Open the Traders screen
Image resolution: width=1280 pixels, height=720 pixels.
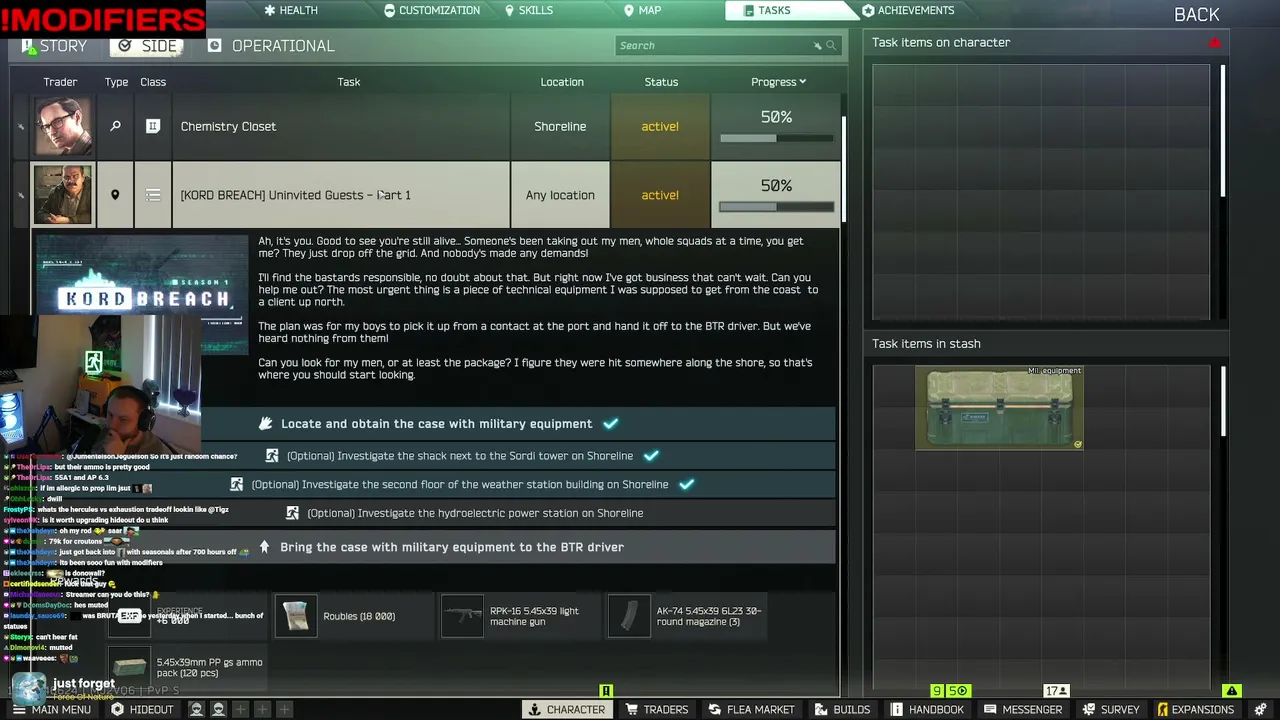point(657,710)
